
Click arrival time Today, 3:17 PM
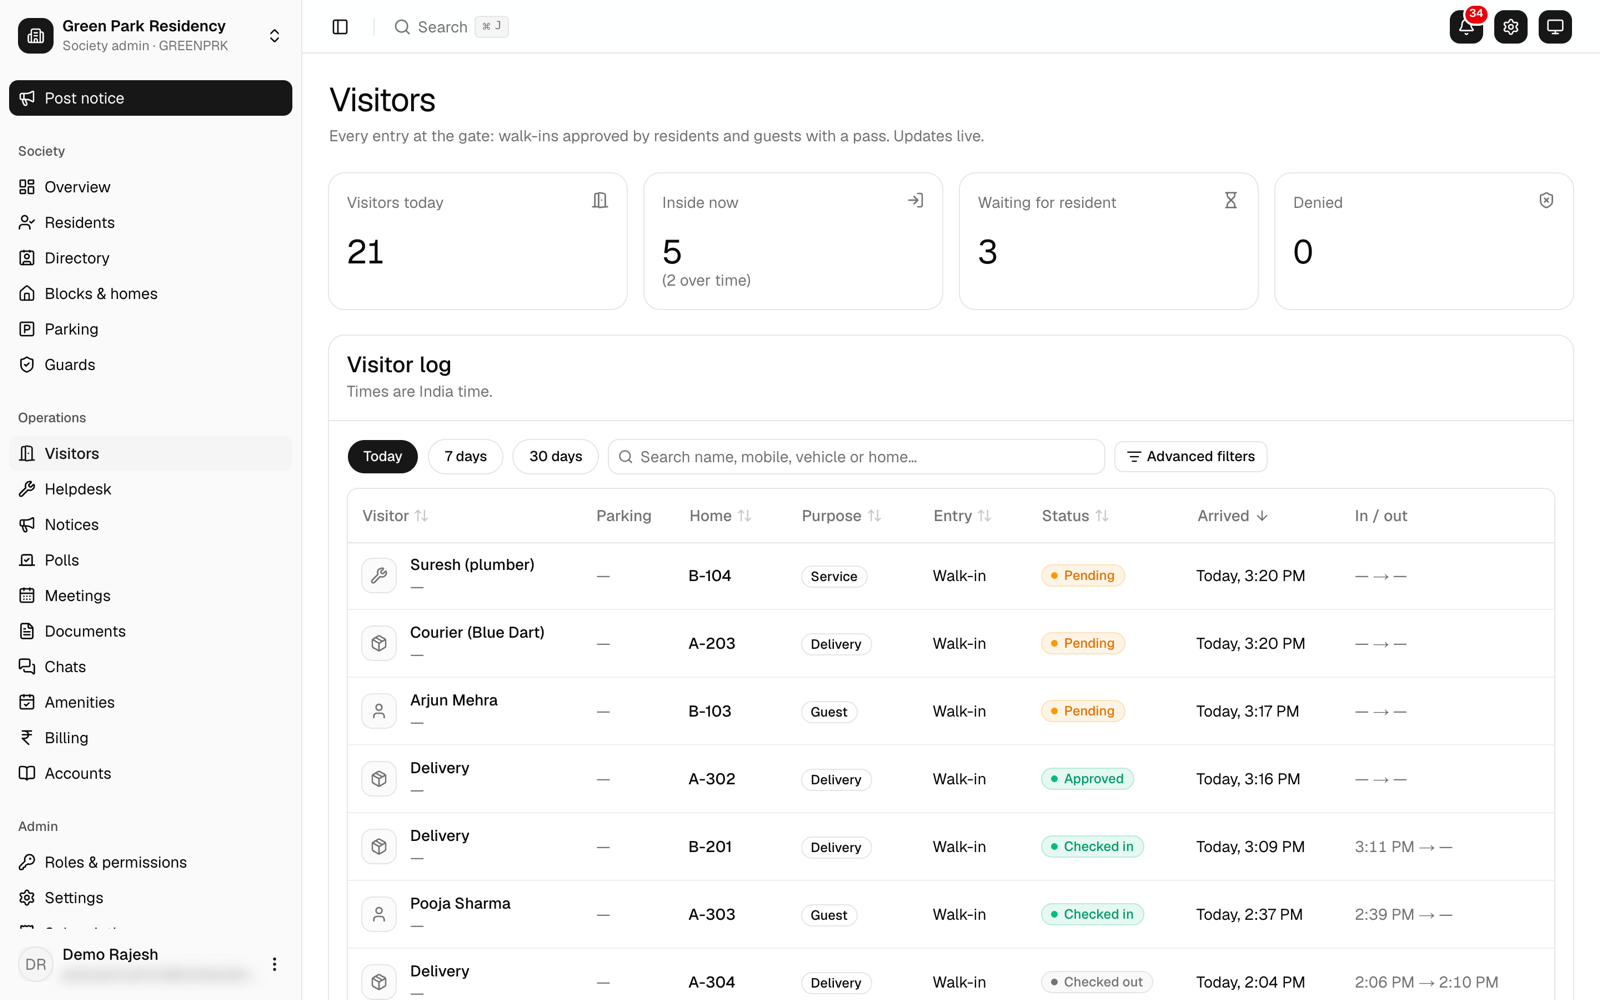(x=1247, y=711)
